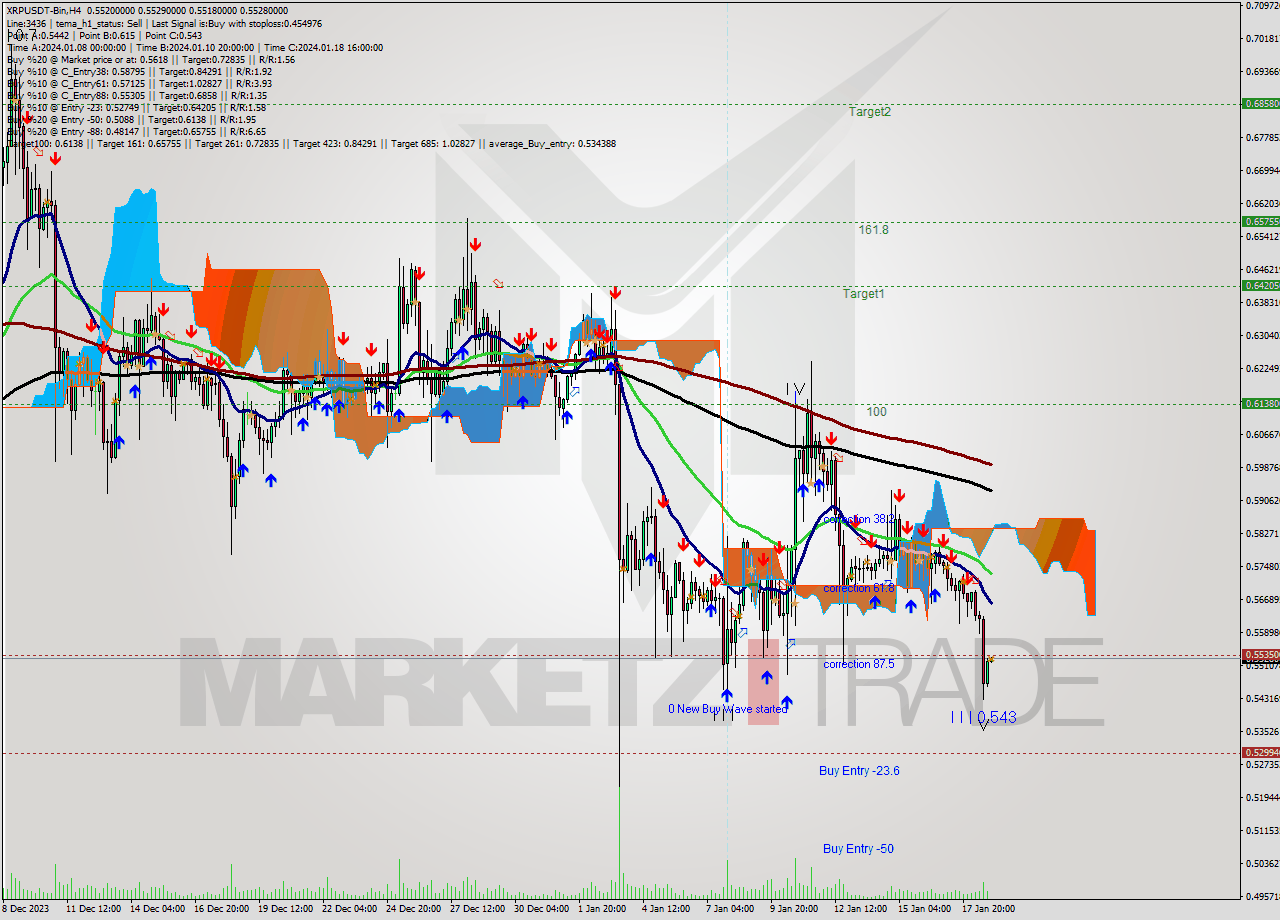Click the green 0.68580 price tag

click(x=1260, y=103)
